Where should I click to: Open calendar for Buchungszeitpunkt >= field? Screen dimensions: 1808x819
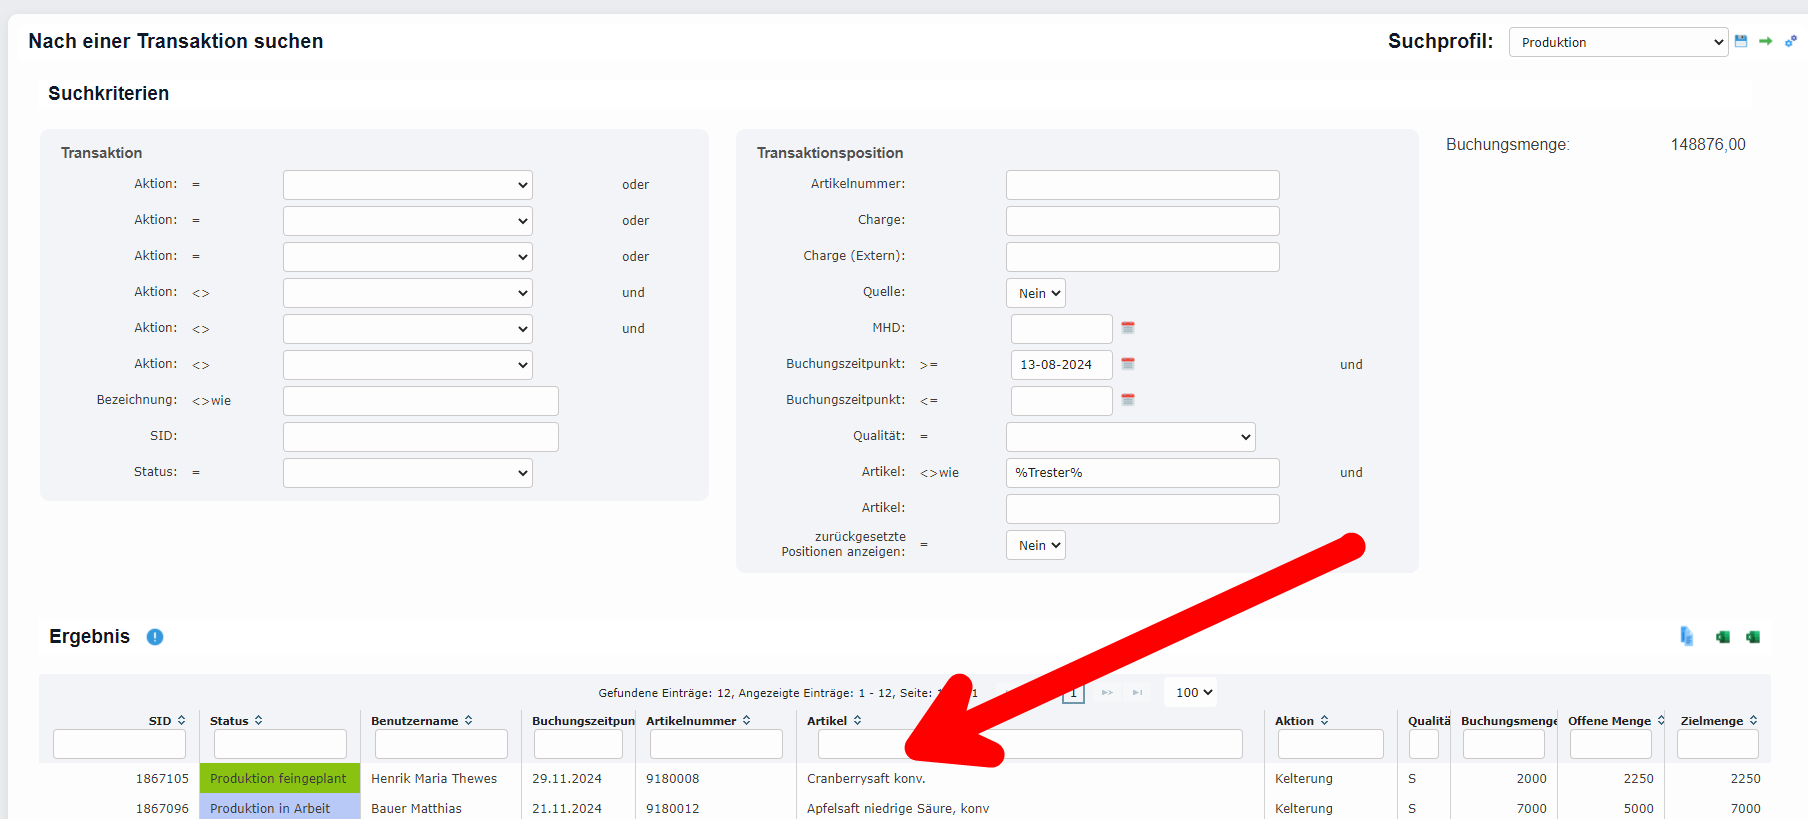click(x=1128, y=364)
